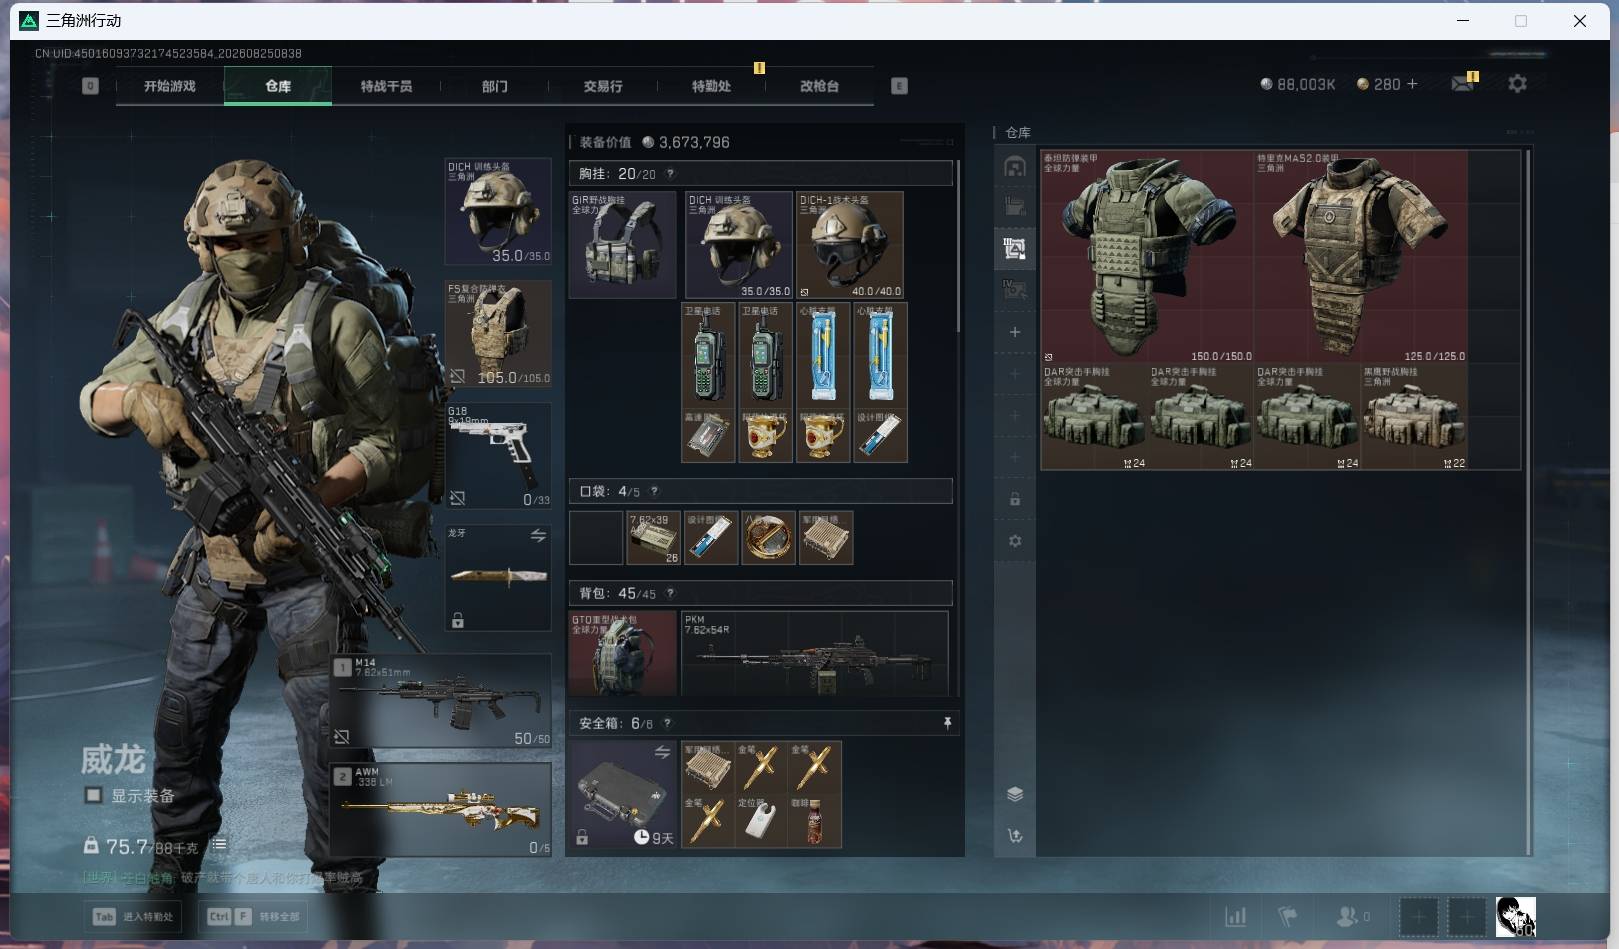Select the 黑鹰野战胸挂 in warehouse
This screenshot has height=949, width=1619.
point(1415,416)
